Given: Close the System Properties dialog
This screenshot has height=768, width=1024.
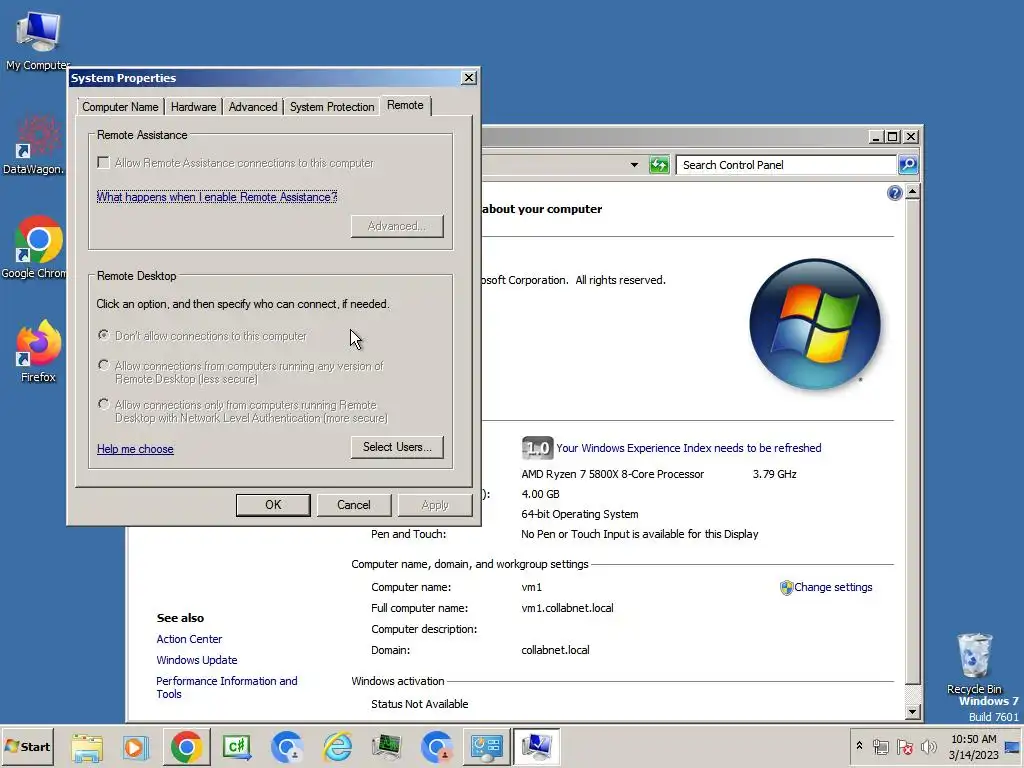Looking at the screenshot, I should click(468, 78).
